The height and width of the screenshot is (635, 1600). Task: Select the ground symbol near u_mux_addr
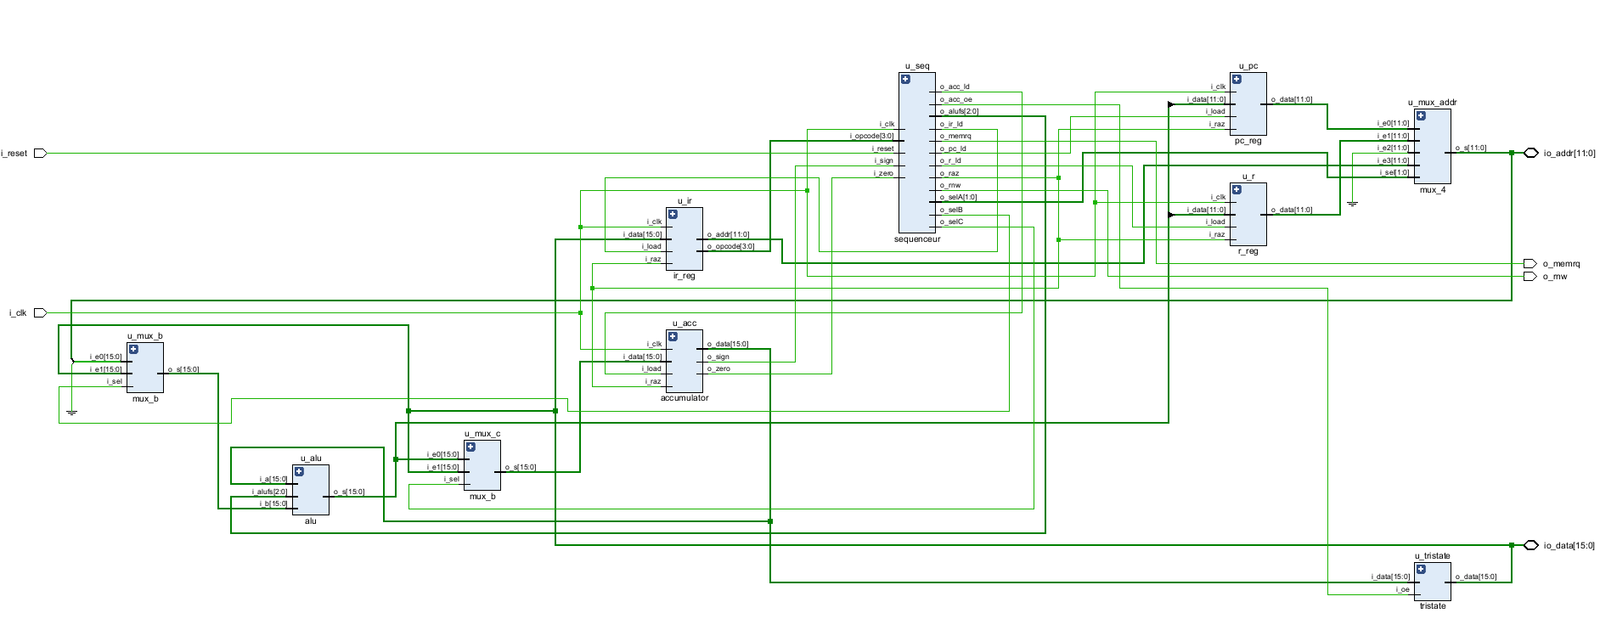[1352, 203]
